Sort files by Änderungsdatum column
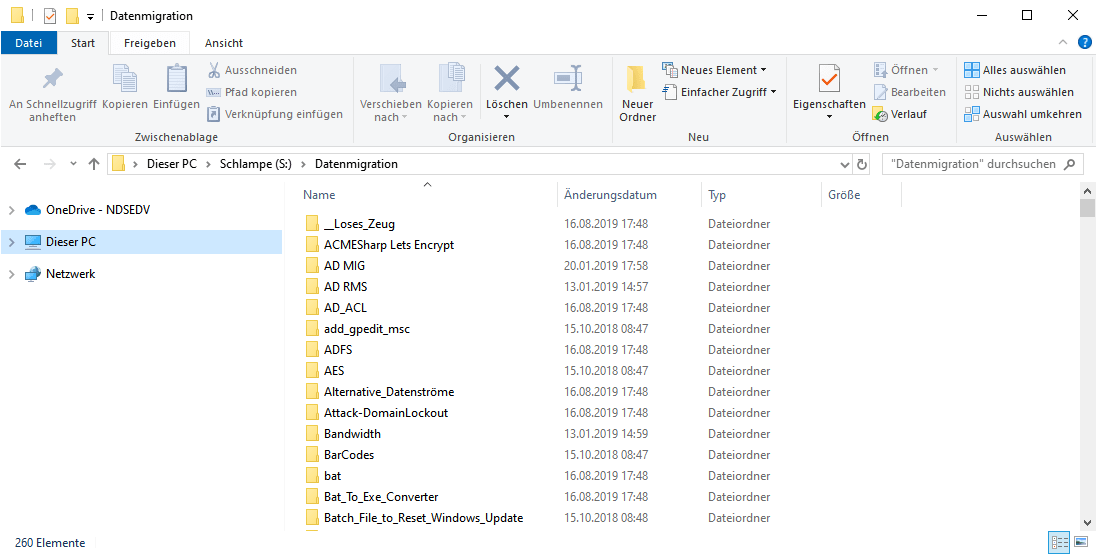The height and width of the screenshot is (555, 1097). click(610, 195)
